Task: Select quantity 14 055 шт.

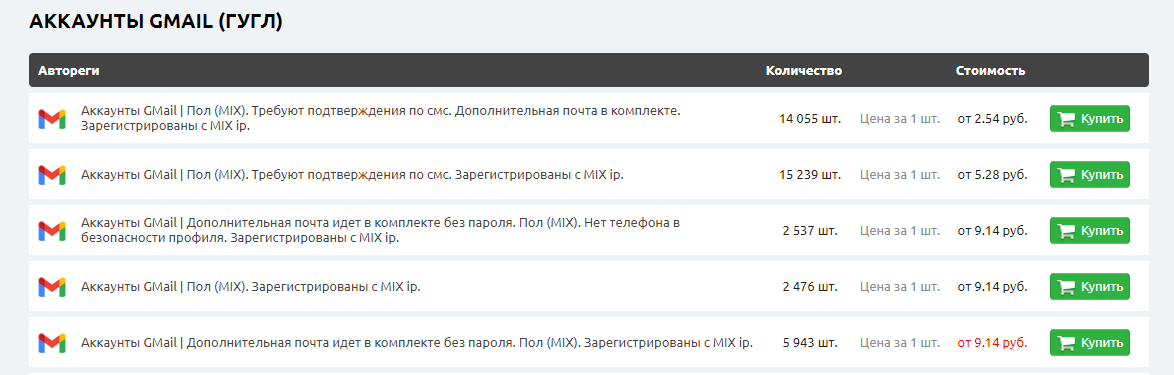Action: [810, 118]
